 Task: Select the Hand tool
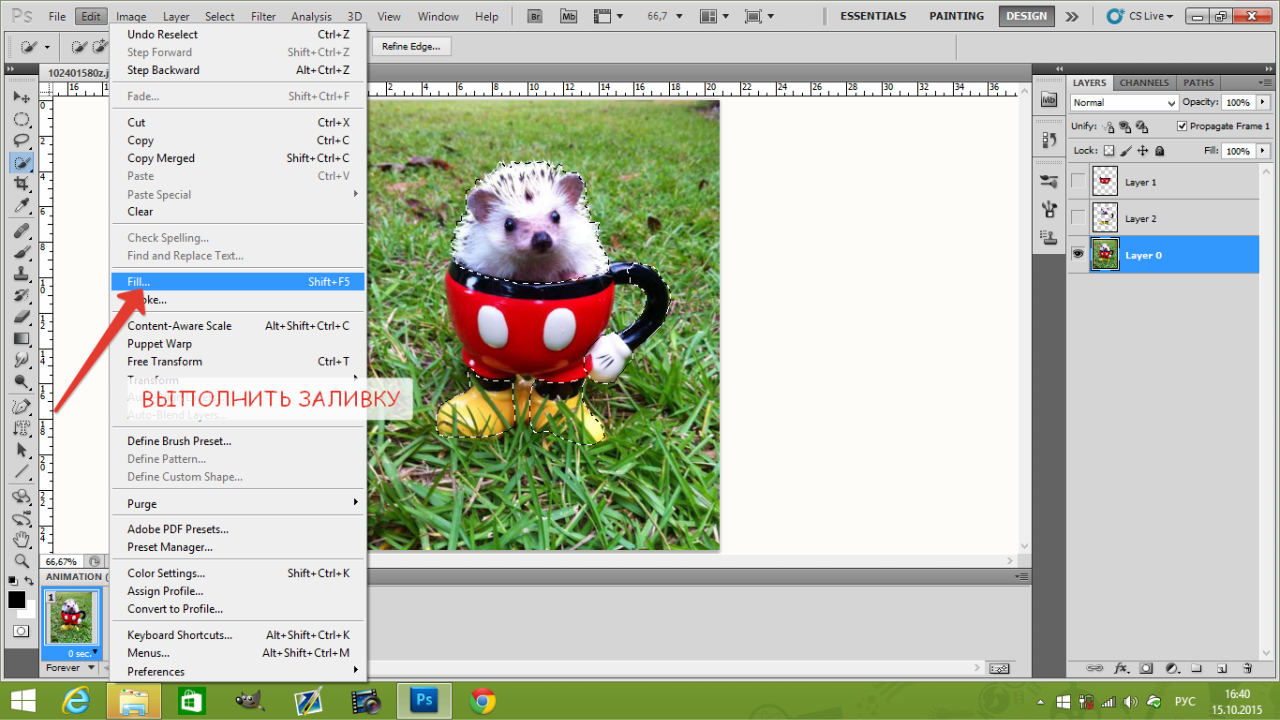pyautogui.click(x=21, y=539)
